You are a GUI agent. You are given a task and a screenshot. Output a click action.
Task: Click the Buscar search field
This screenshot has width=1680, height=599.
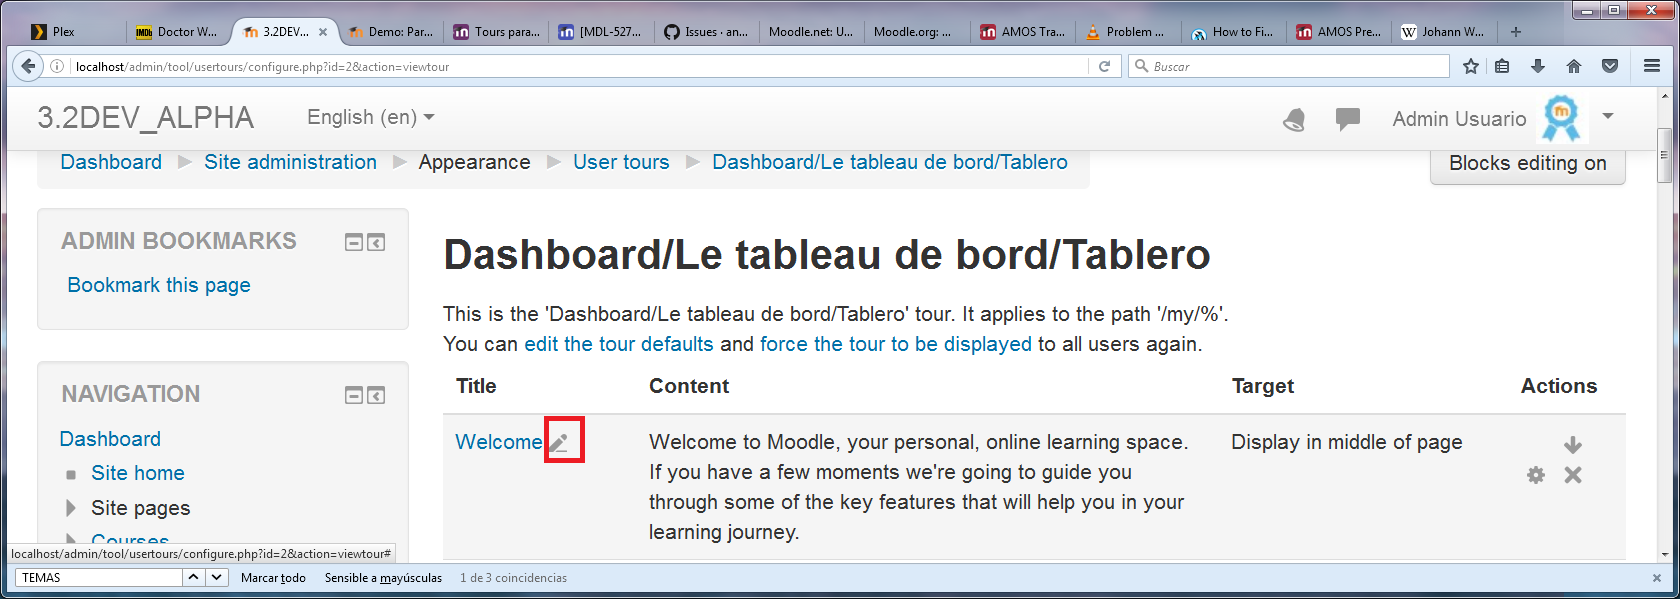(1289, 66)
